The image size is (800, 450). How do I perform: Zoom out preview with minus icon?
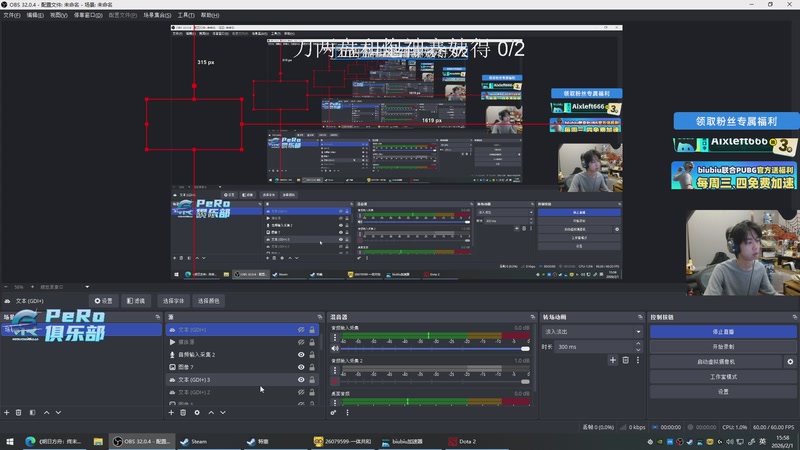pyautogui.click(x=6, y=287)
